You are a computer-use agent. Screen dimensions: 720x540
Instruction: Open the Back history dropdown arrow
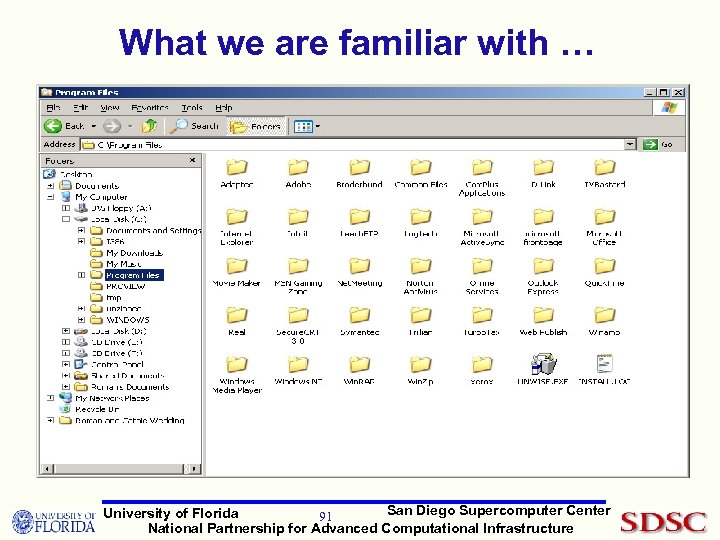(94, 126)
